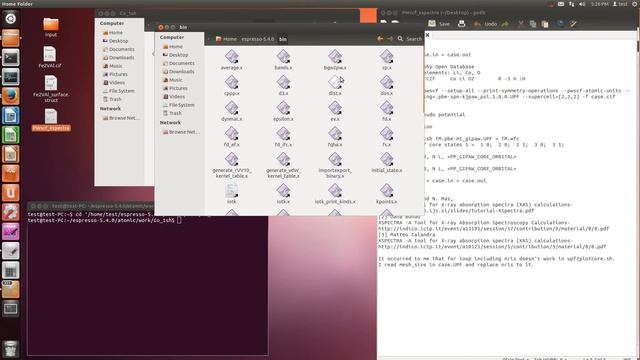Viewport: 640px width, 360px height.
Task: Open Files from the launcher
Action: tap(10, 38)
